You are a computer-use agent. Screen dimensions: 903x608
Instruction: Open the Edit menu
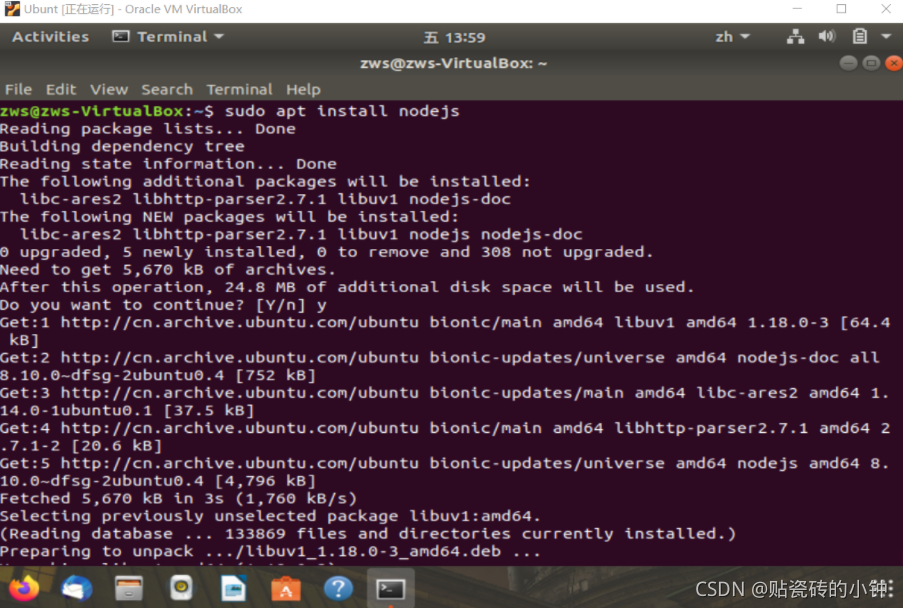(61, 90)
